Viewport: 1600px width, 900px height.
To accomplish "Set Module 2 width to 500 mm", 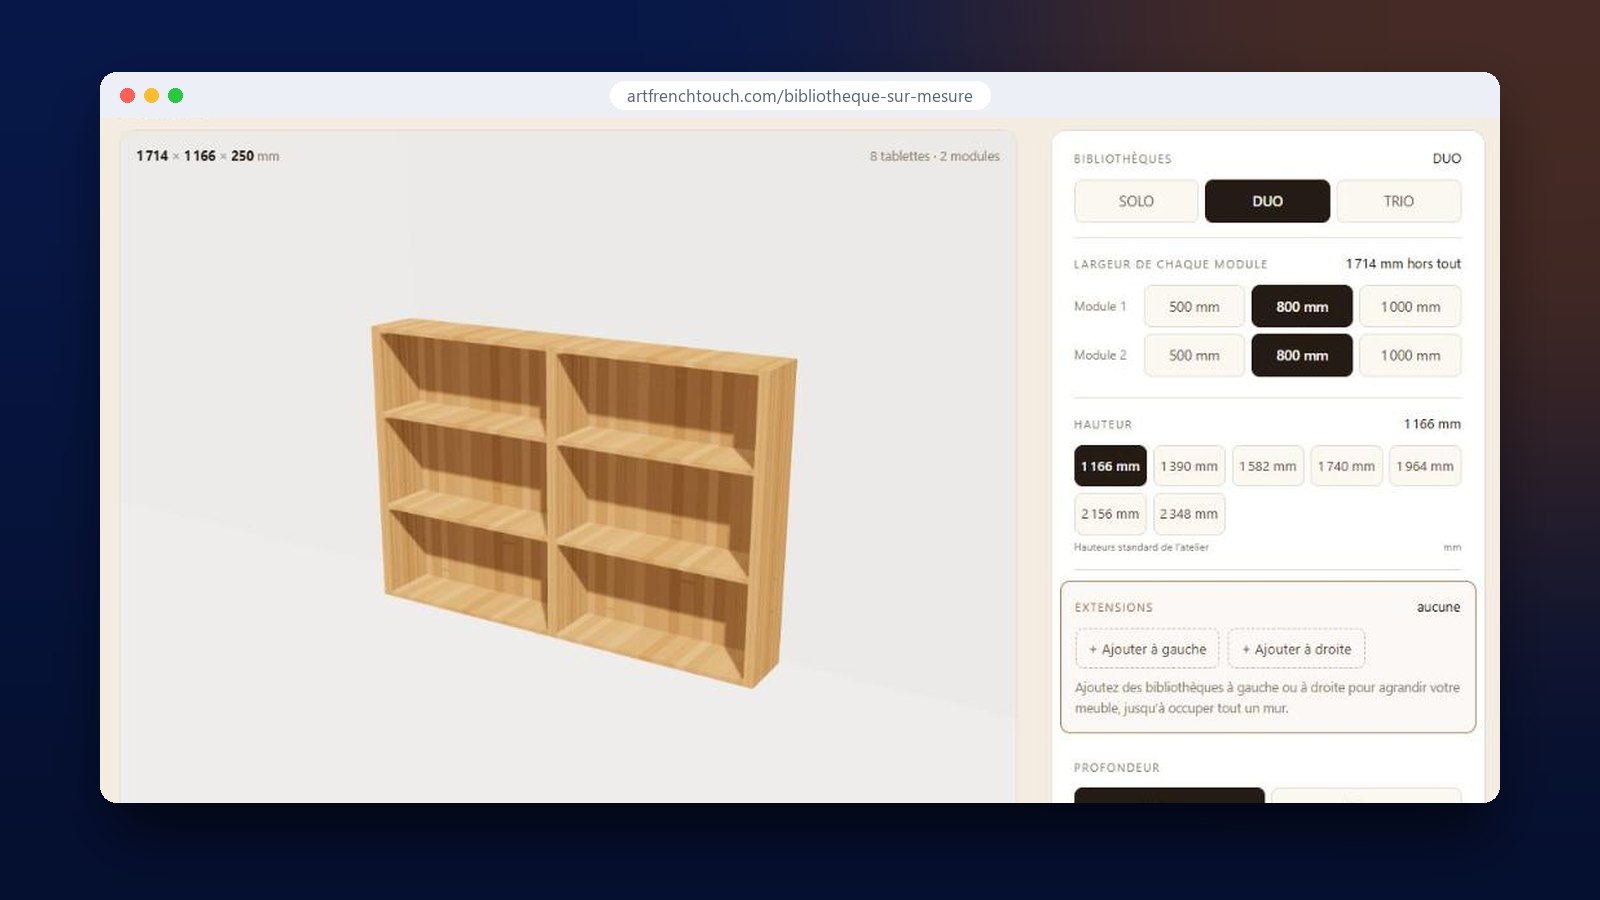I will point(1194,355).
